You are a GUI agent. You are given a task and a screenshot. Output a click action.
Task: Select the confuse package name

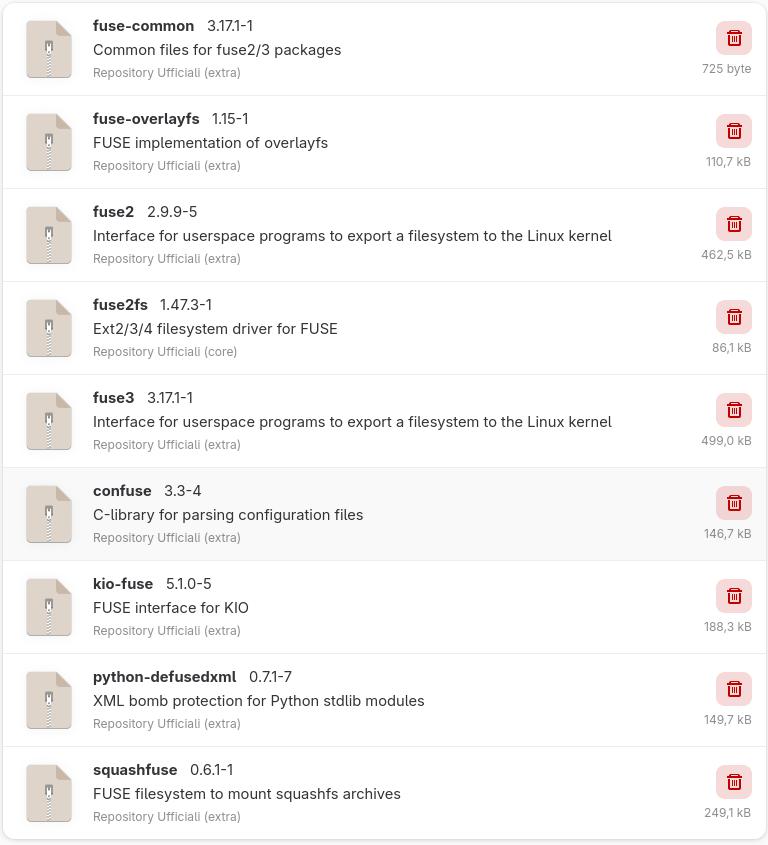122,491
